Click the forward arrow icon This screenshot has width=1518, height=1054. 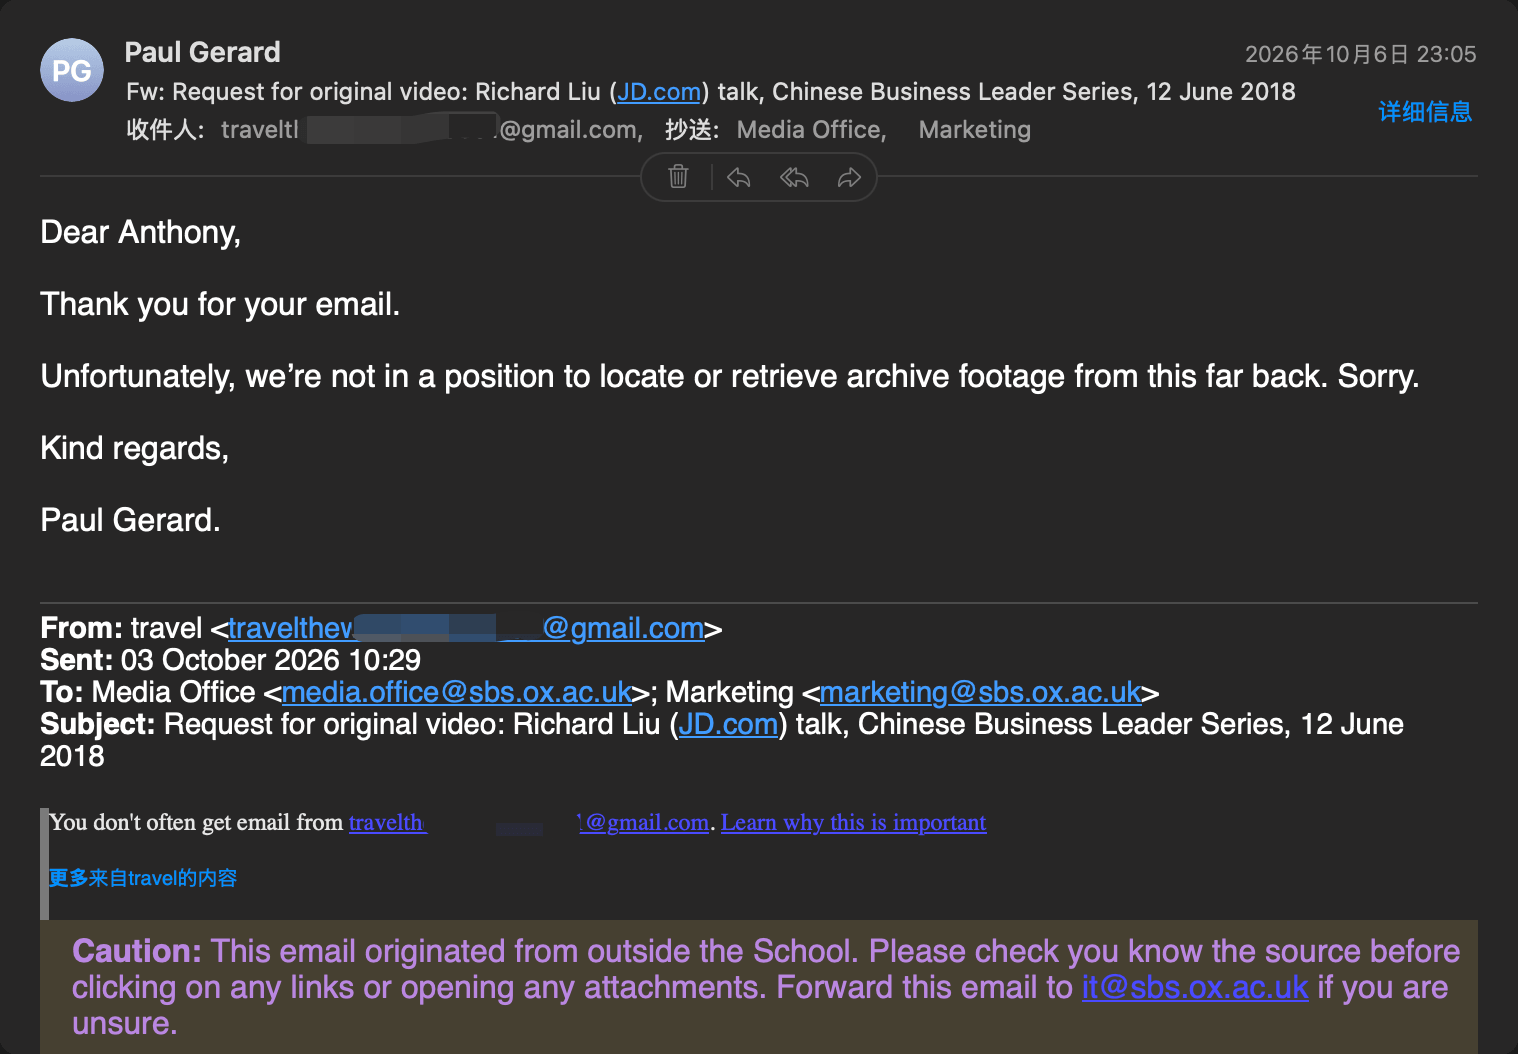849,177
